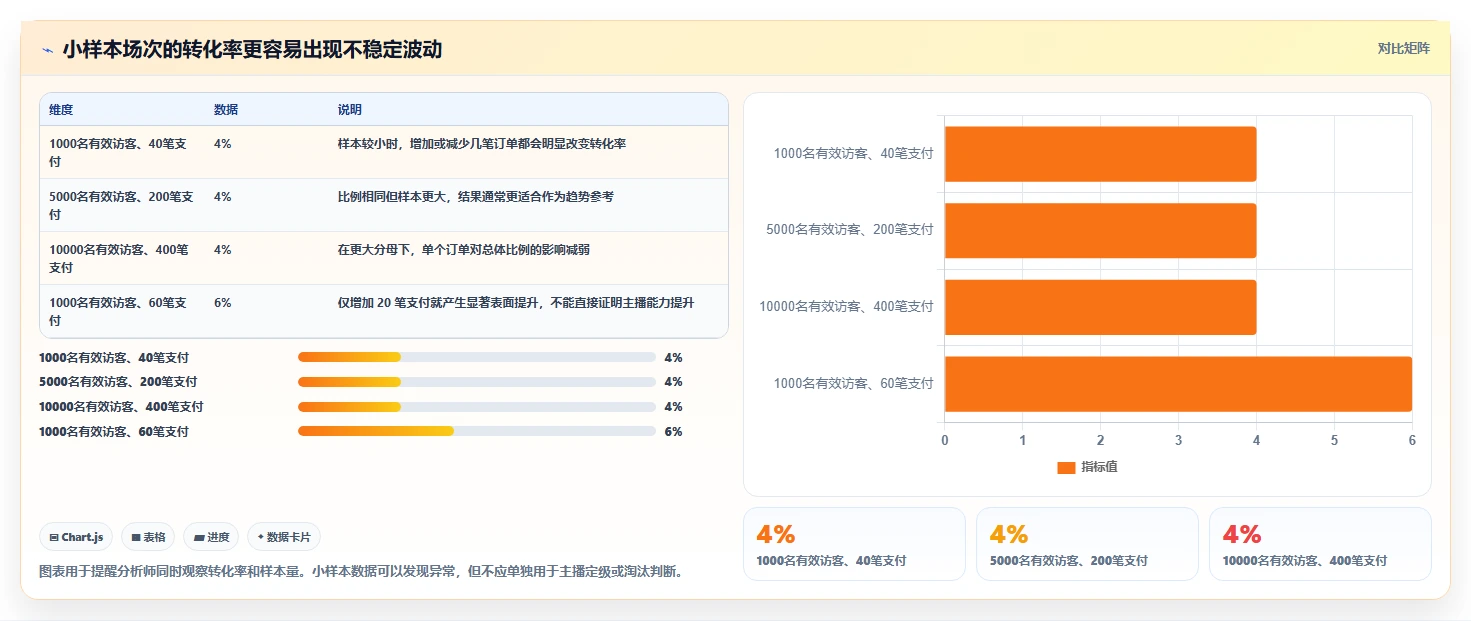Image resolution: width=1471 pixels, height=621 pixels.
Task: Click description starting 在更大分母下
Action: click(464, 250)
